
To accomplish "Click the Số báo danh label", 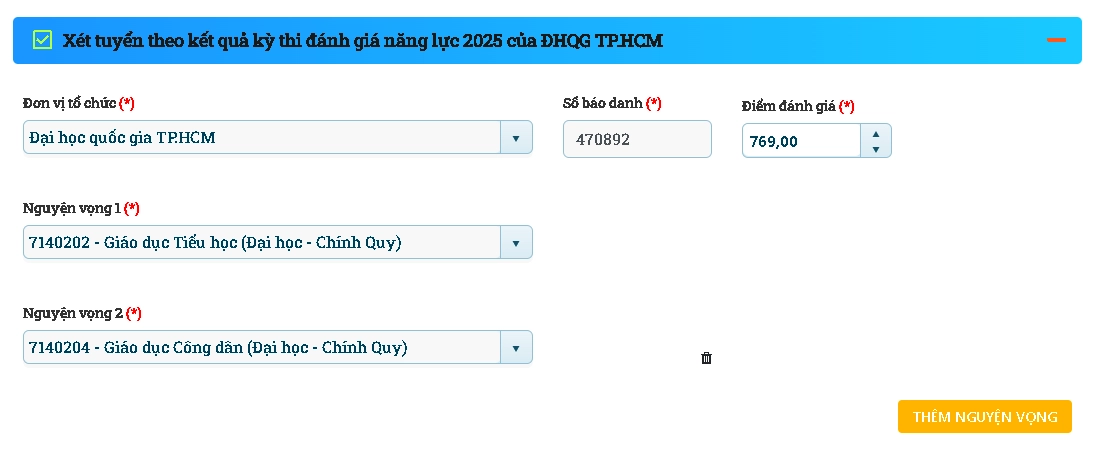I will 602,103.
